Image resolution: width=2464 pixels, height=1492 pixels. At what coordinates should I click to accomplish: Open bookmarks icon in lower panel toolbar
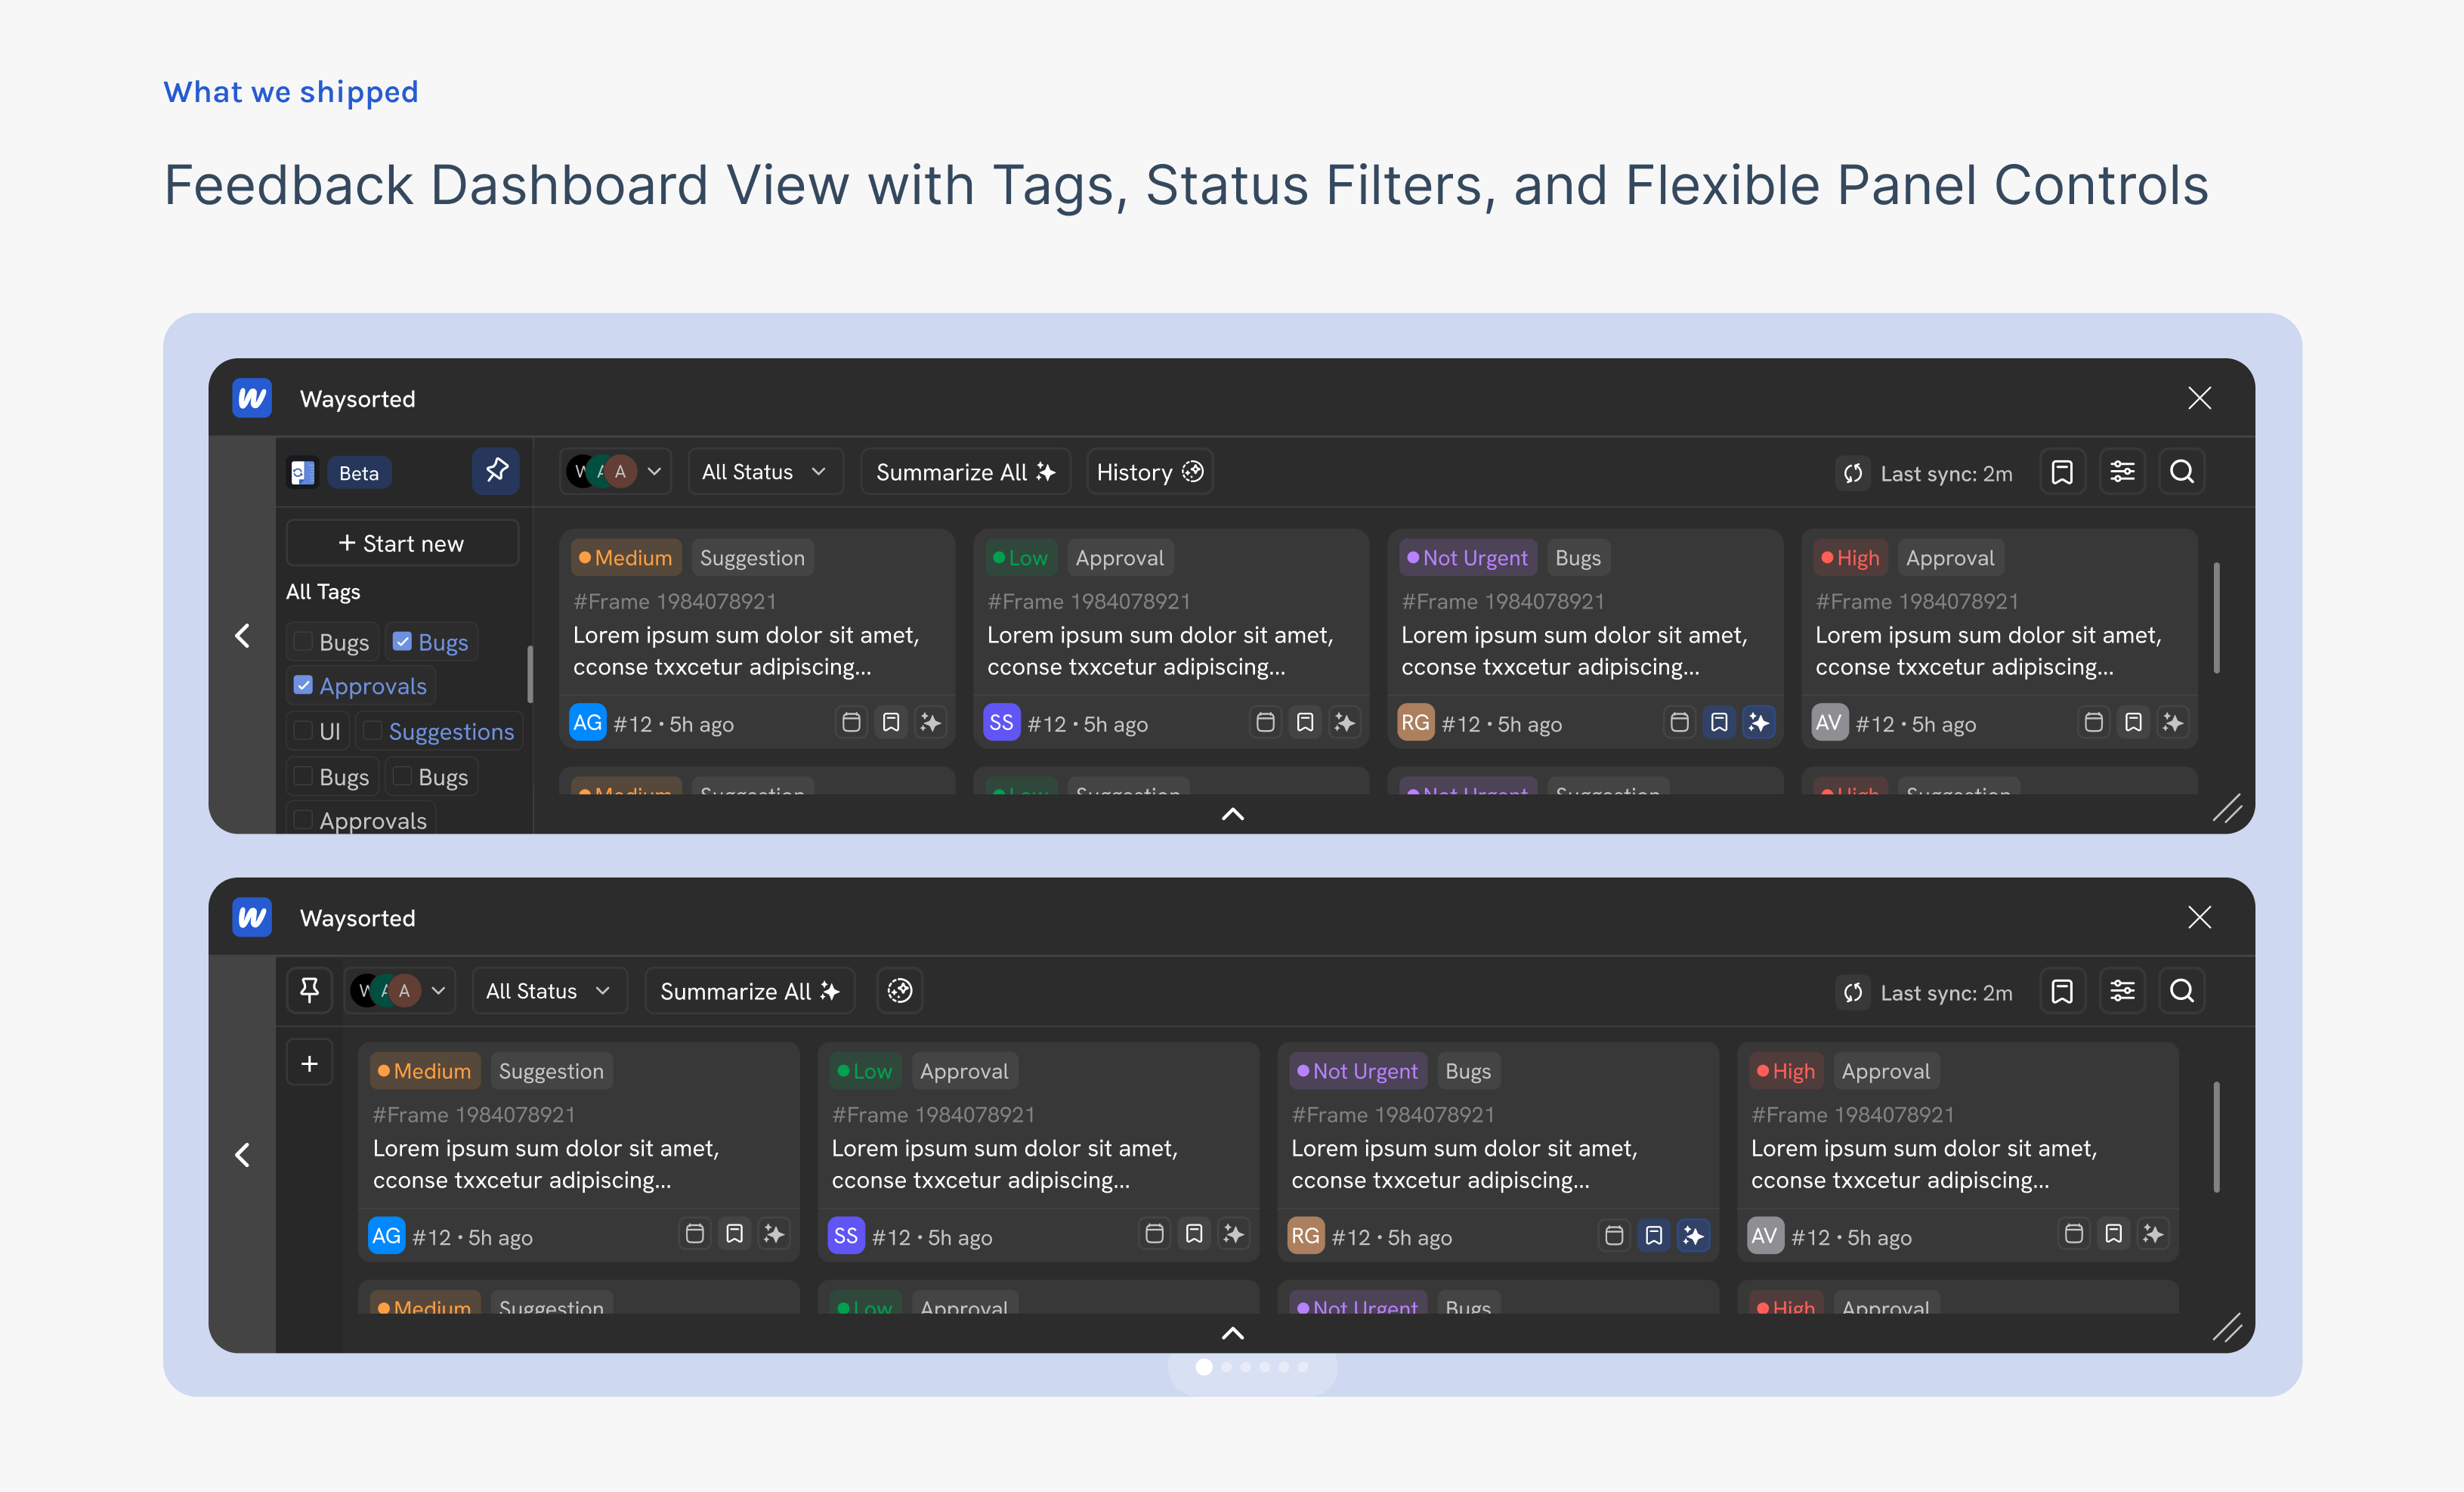(2062, 991)
